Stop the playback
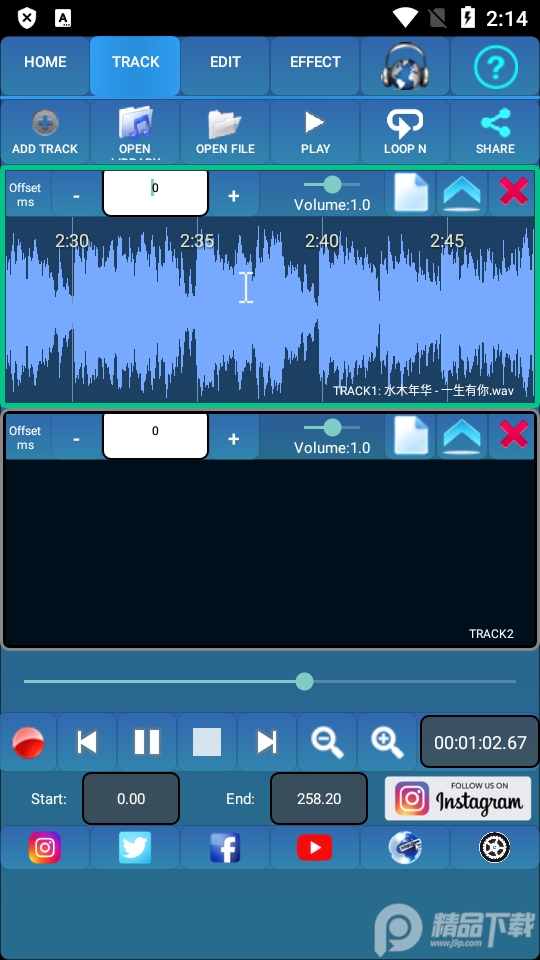The image size is (540, 960). [x=207, y=741]
